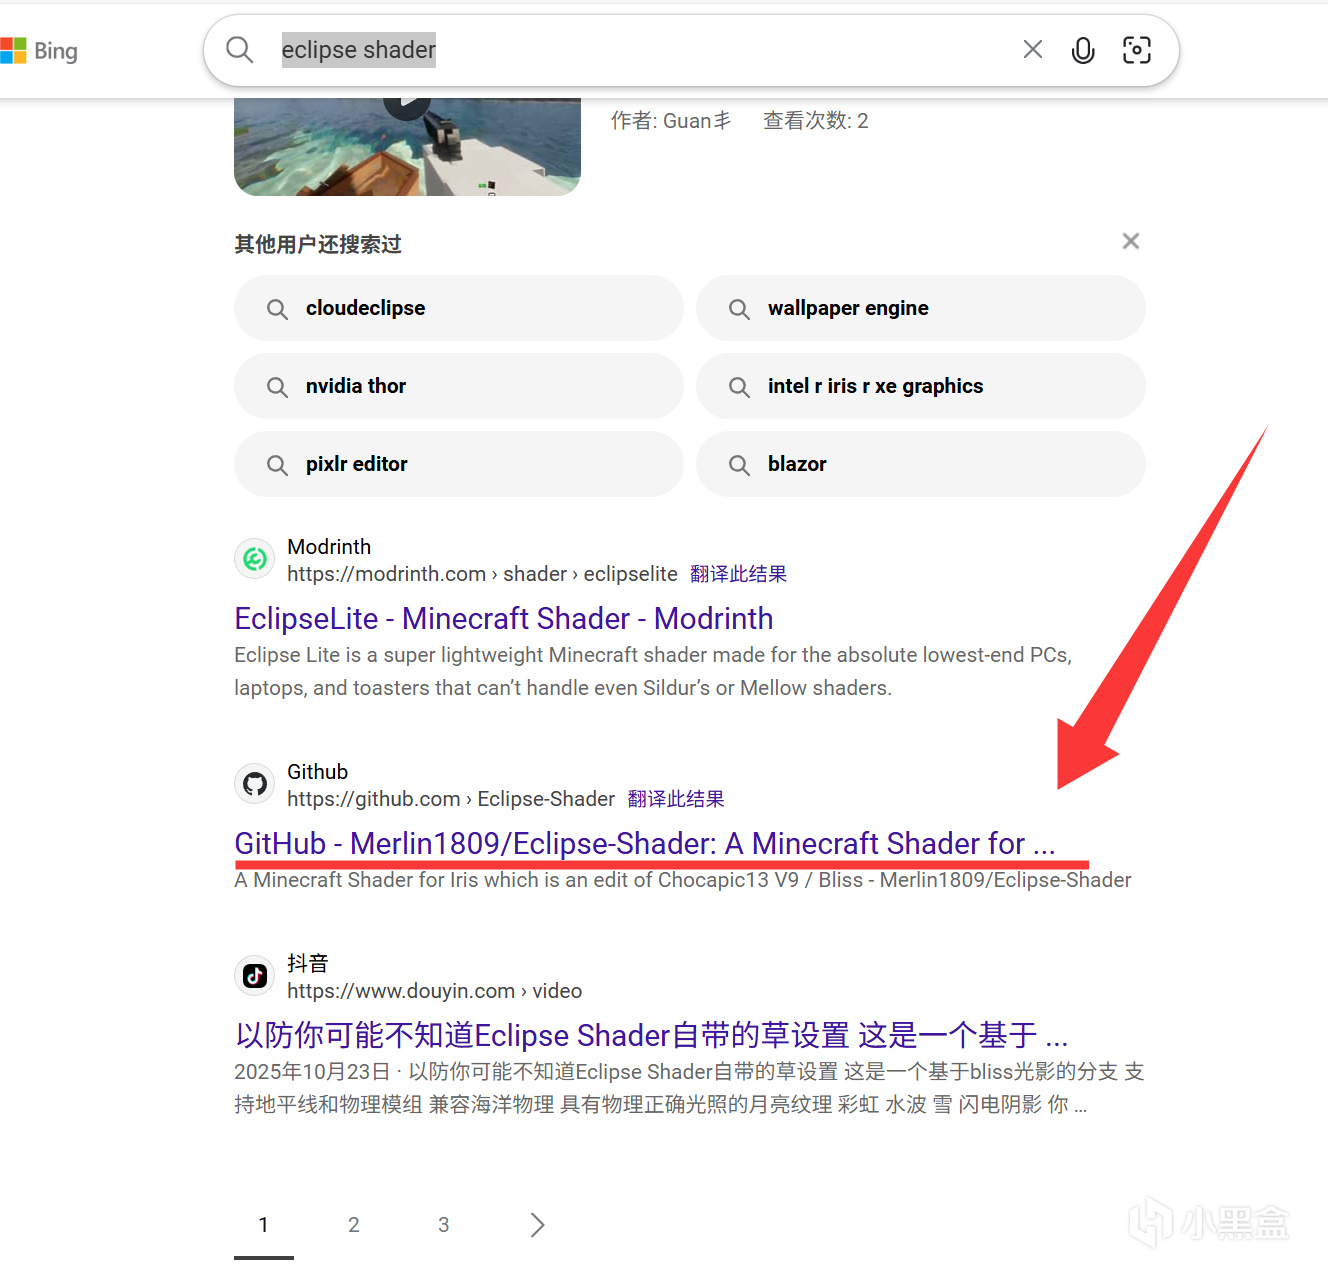Click the Github site name text
The height and width of the screenshot is (1279, 1328).
317,772
